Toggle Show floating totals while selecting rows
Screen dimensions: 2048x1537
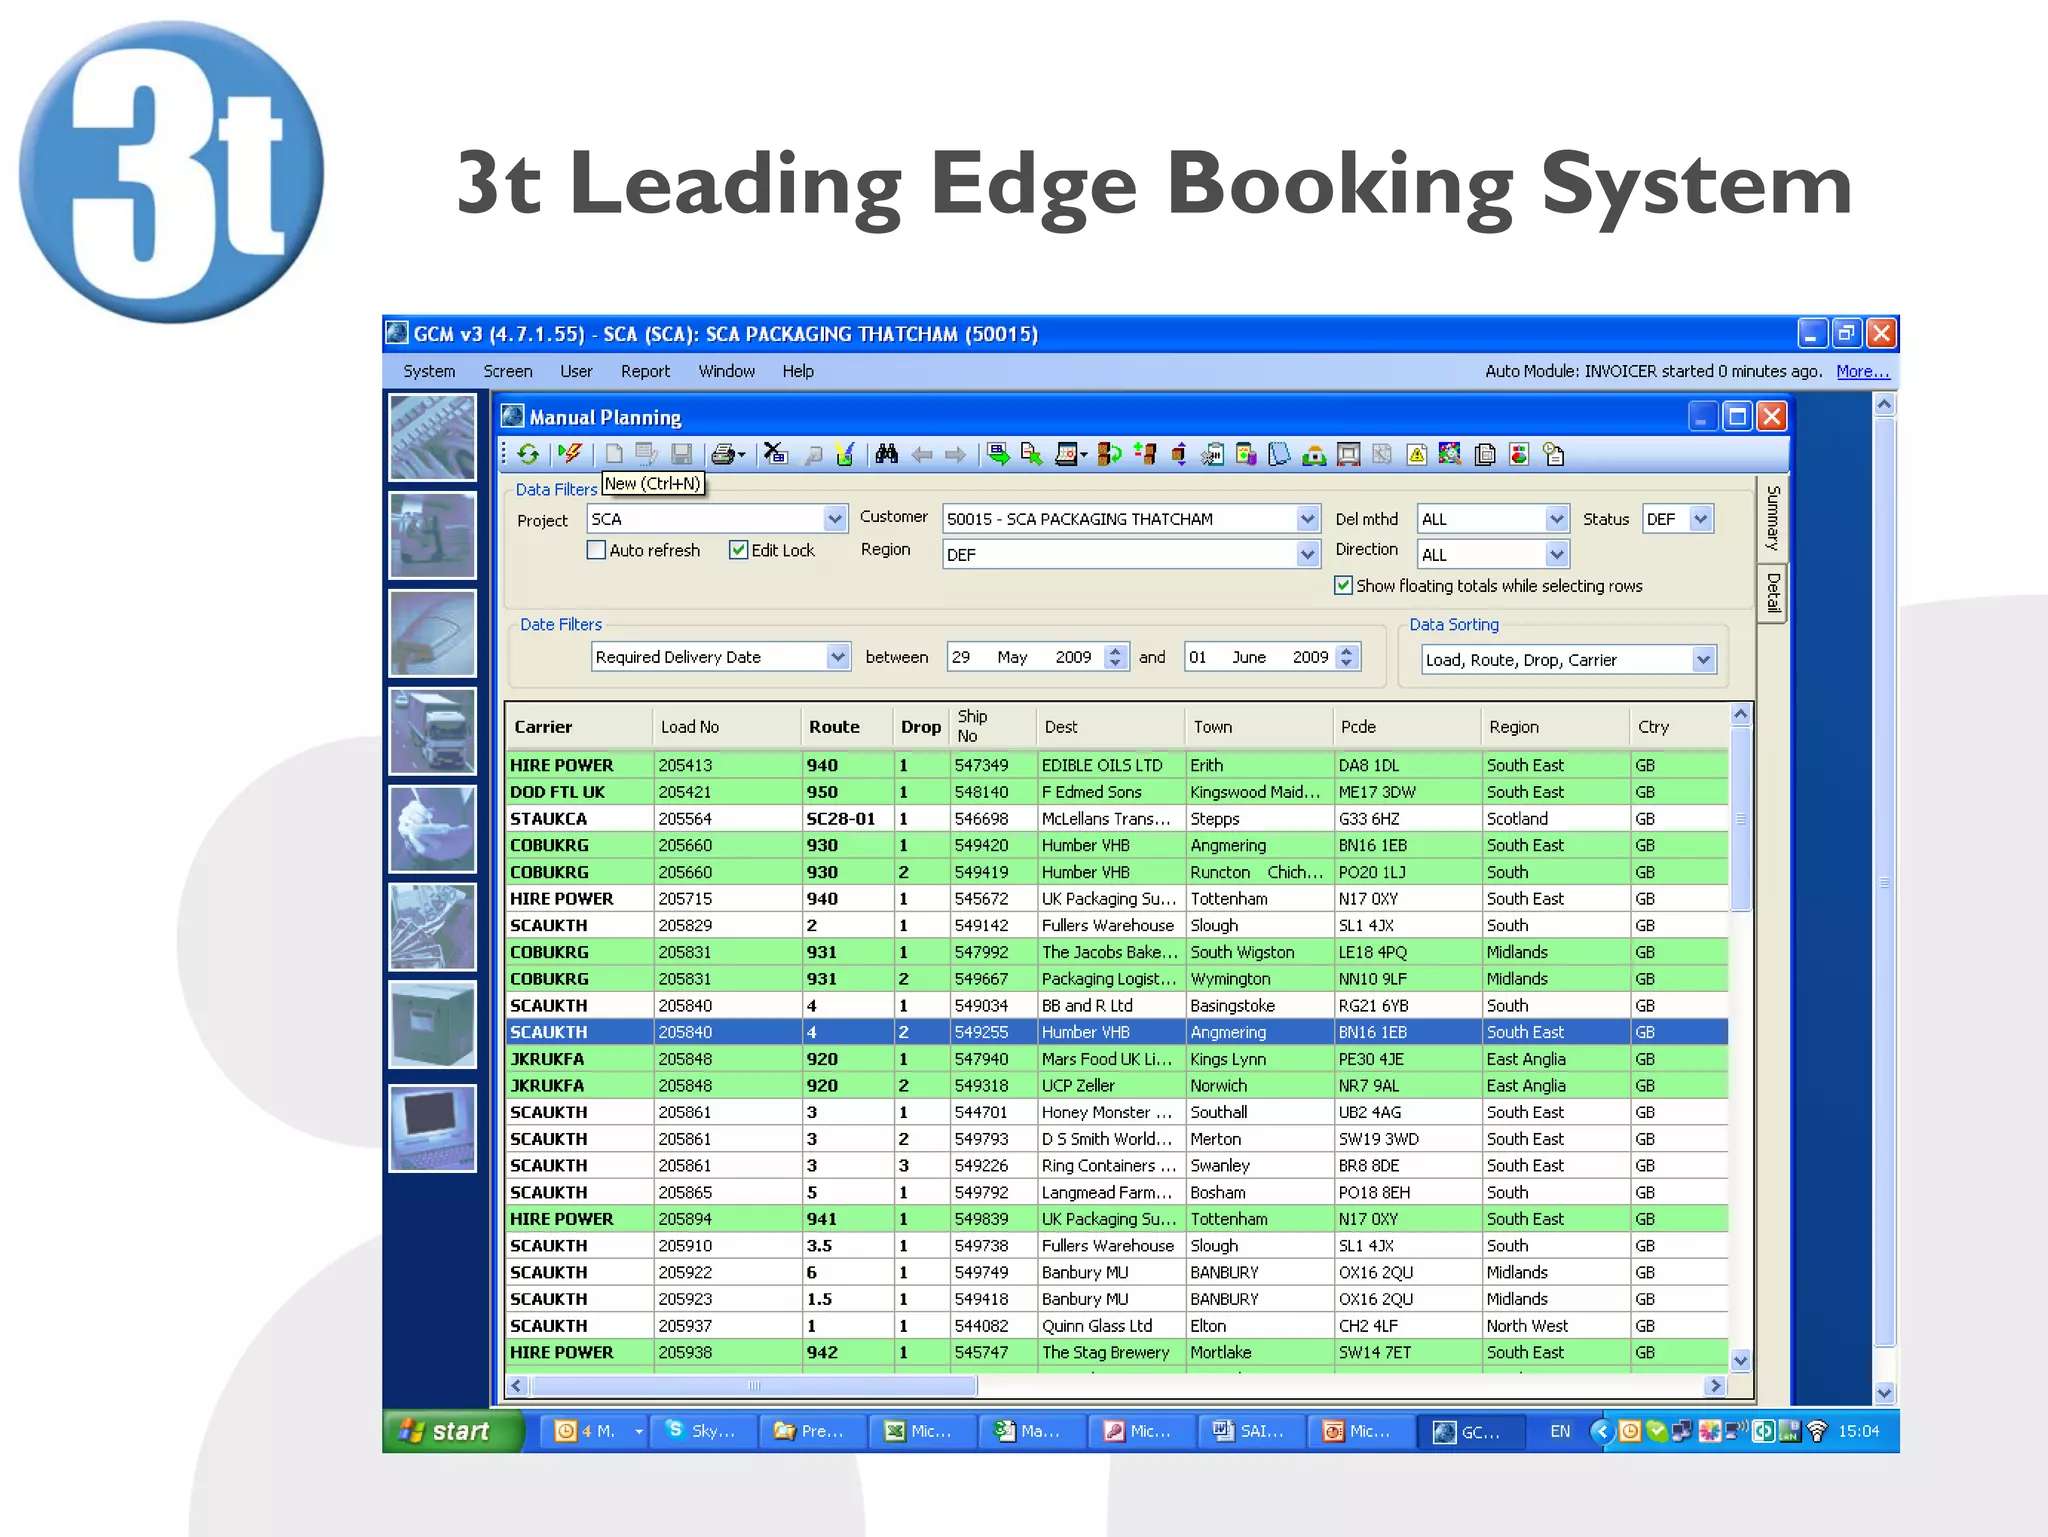pos(1343,586)
